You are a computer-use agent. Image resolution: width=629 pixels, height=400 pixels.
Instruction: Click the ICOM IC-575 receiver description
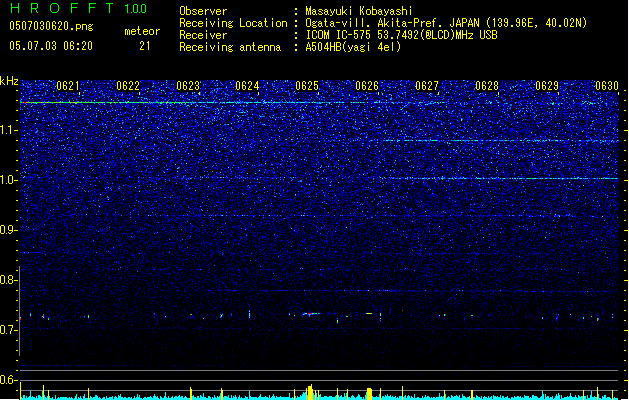[x=402, y=35]
